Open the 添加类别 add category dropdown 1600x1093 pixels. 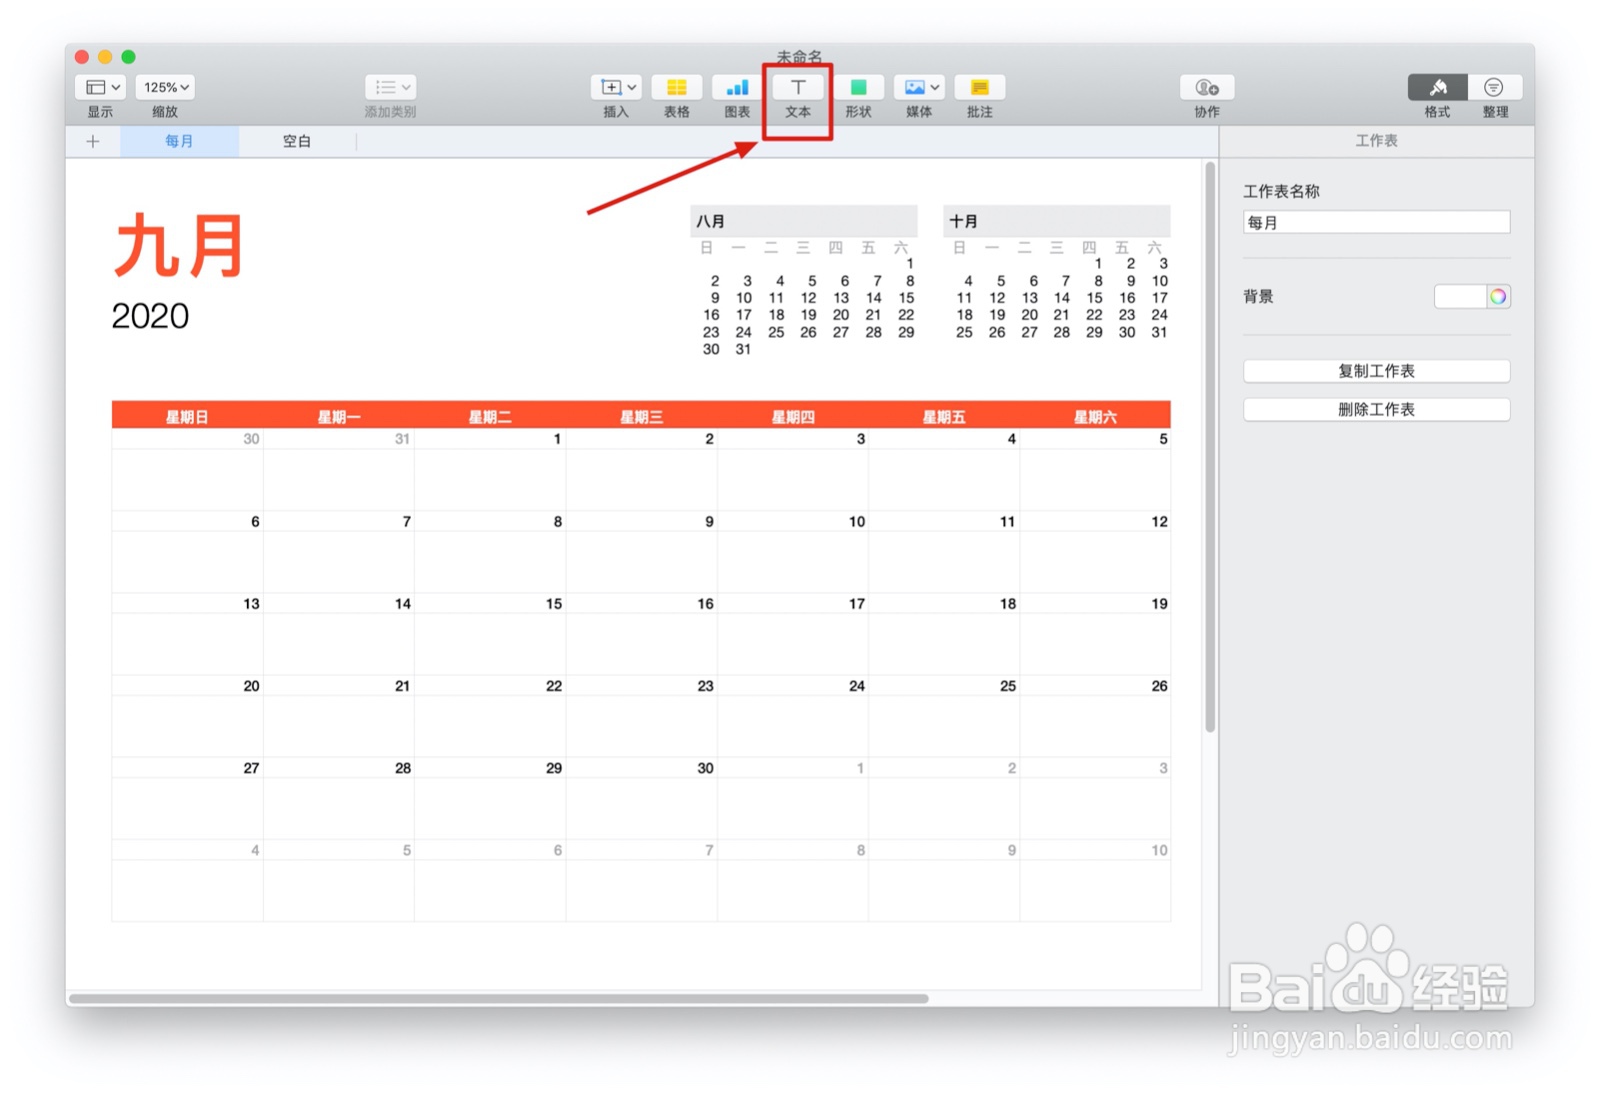390,88
